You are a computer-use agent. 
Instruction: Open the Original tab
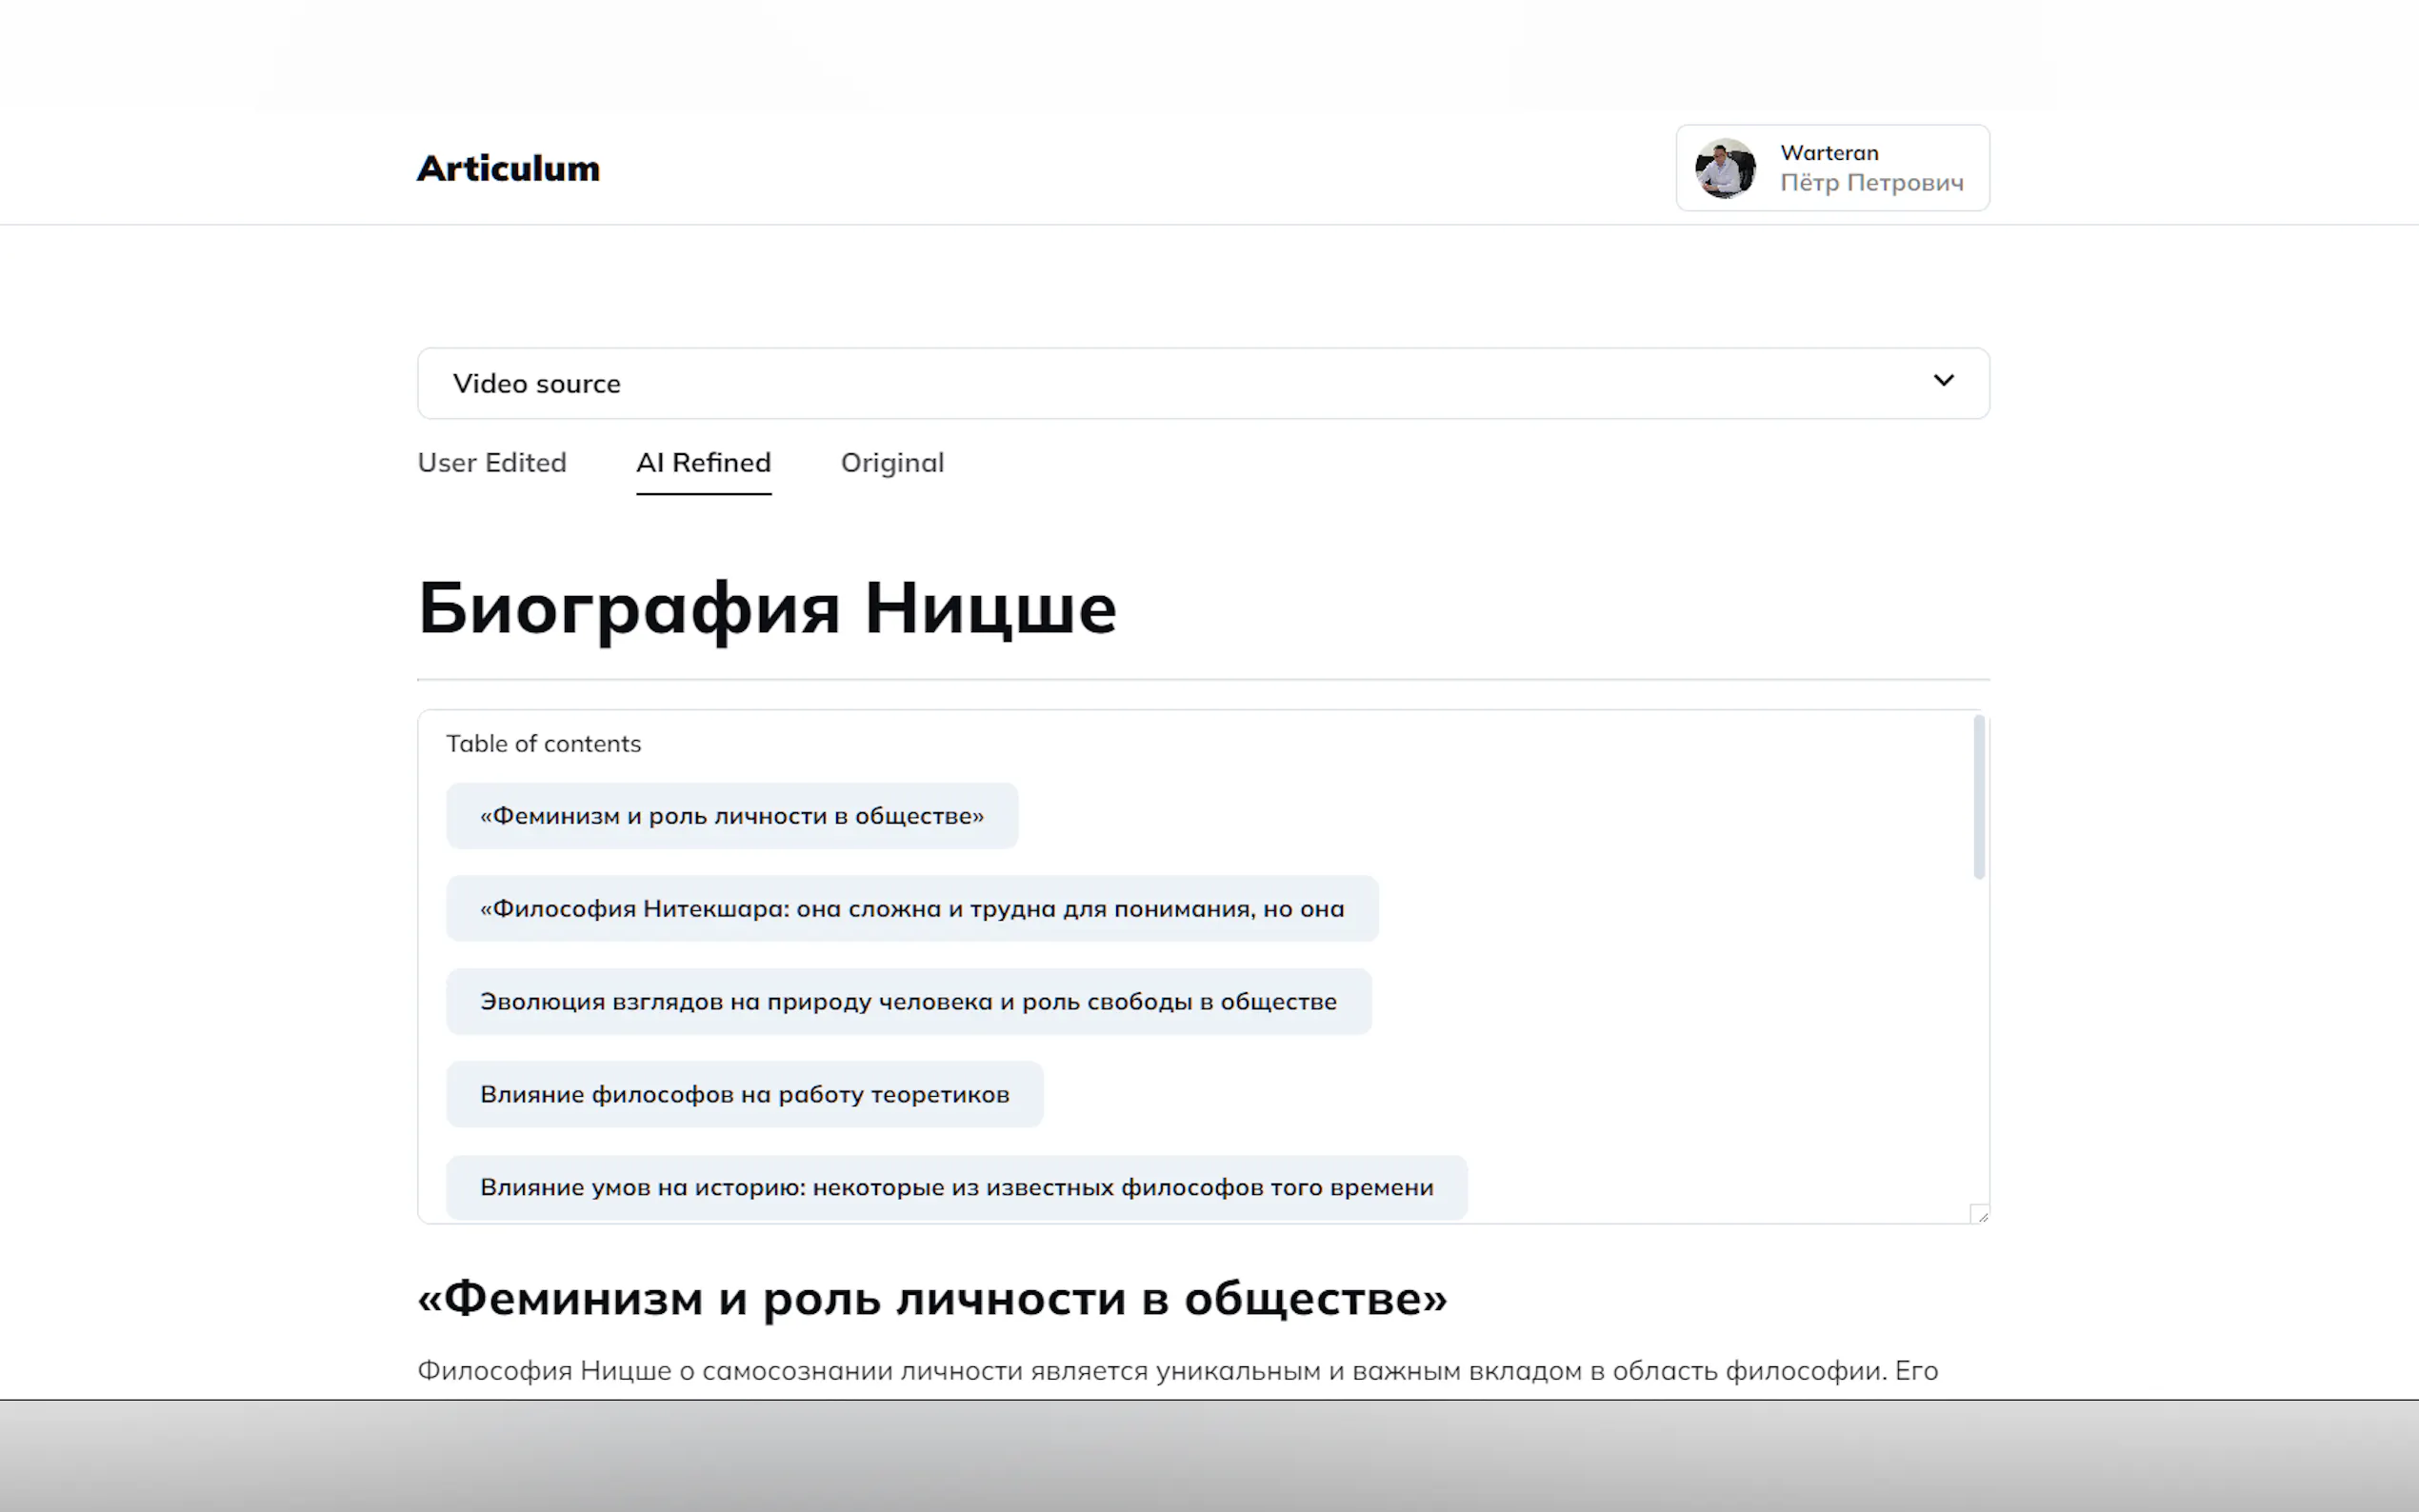[892, 462]
